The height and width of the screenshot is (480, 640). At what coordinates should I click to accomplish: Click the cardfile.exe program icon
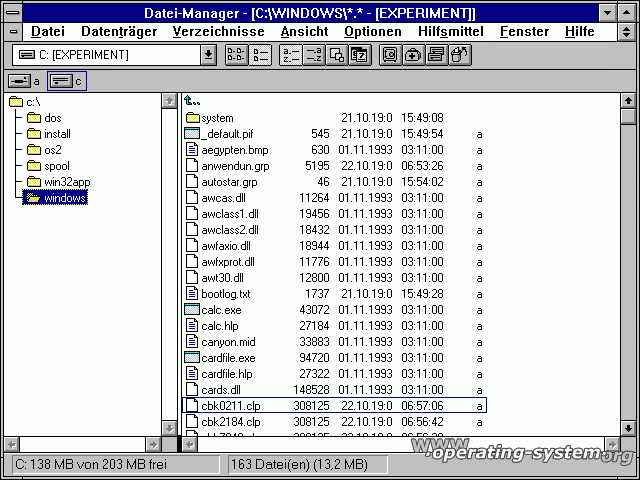click(x=192, y=358)
